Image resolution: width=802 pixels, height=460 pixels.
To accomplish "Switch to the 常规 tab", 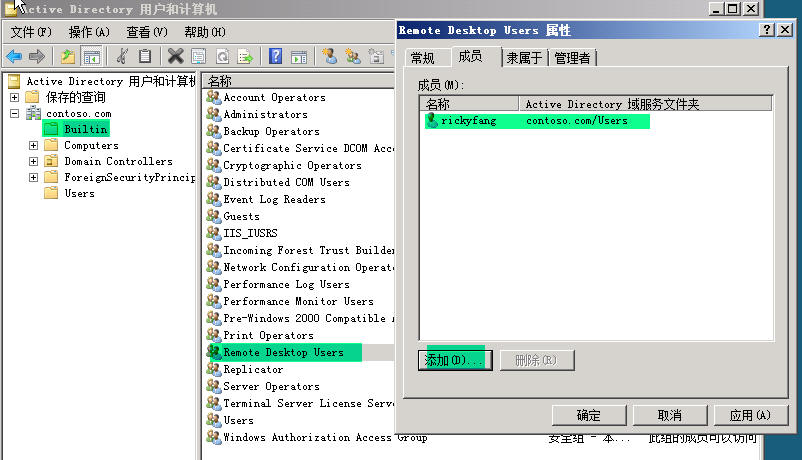I will click(423, 58).
